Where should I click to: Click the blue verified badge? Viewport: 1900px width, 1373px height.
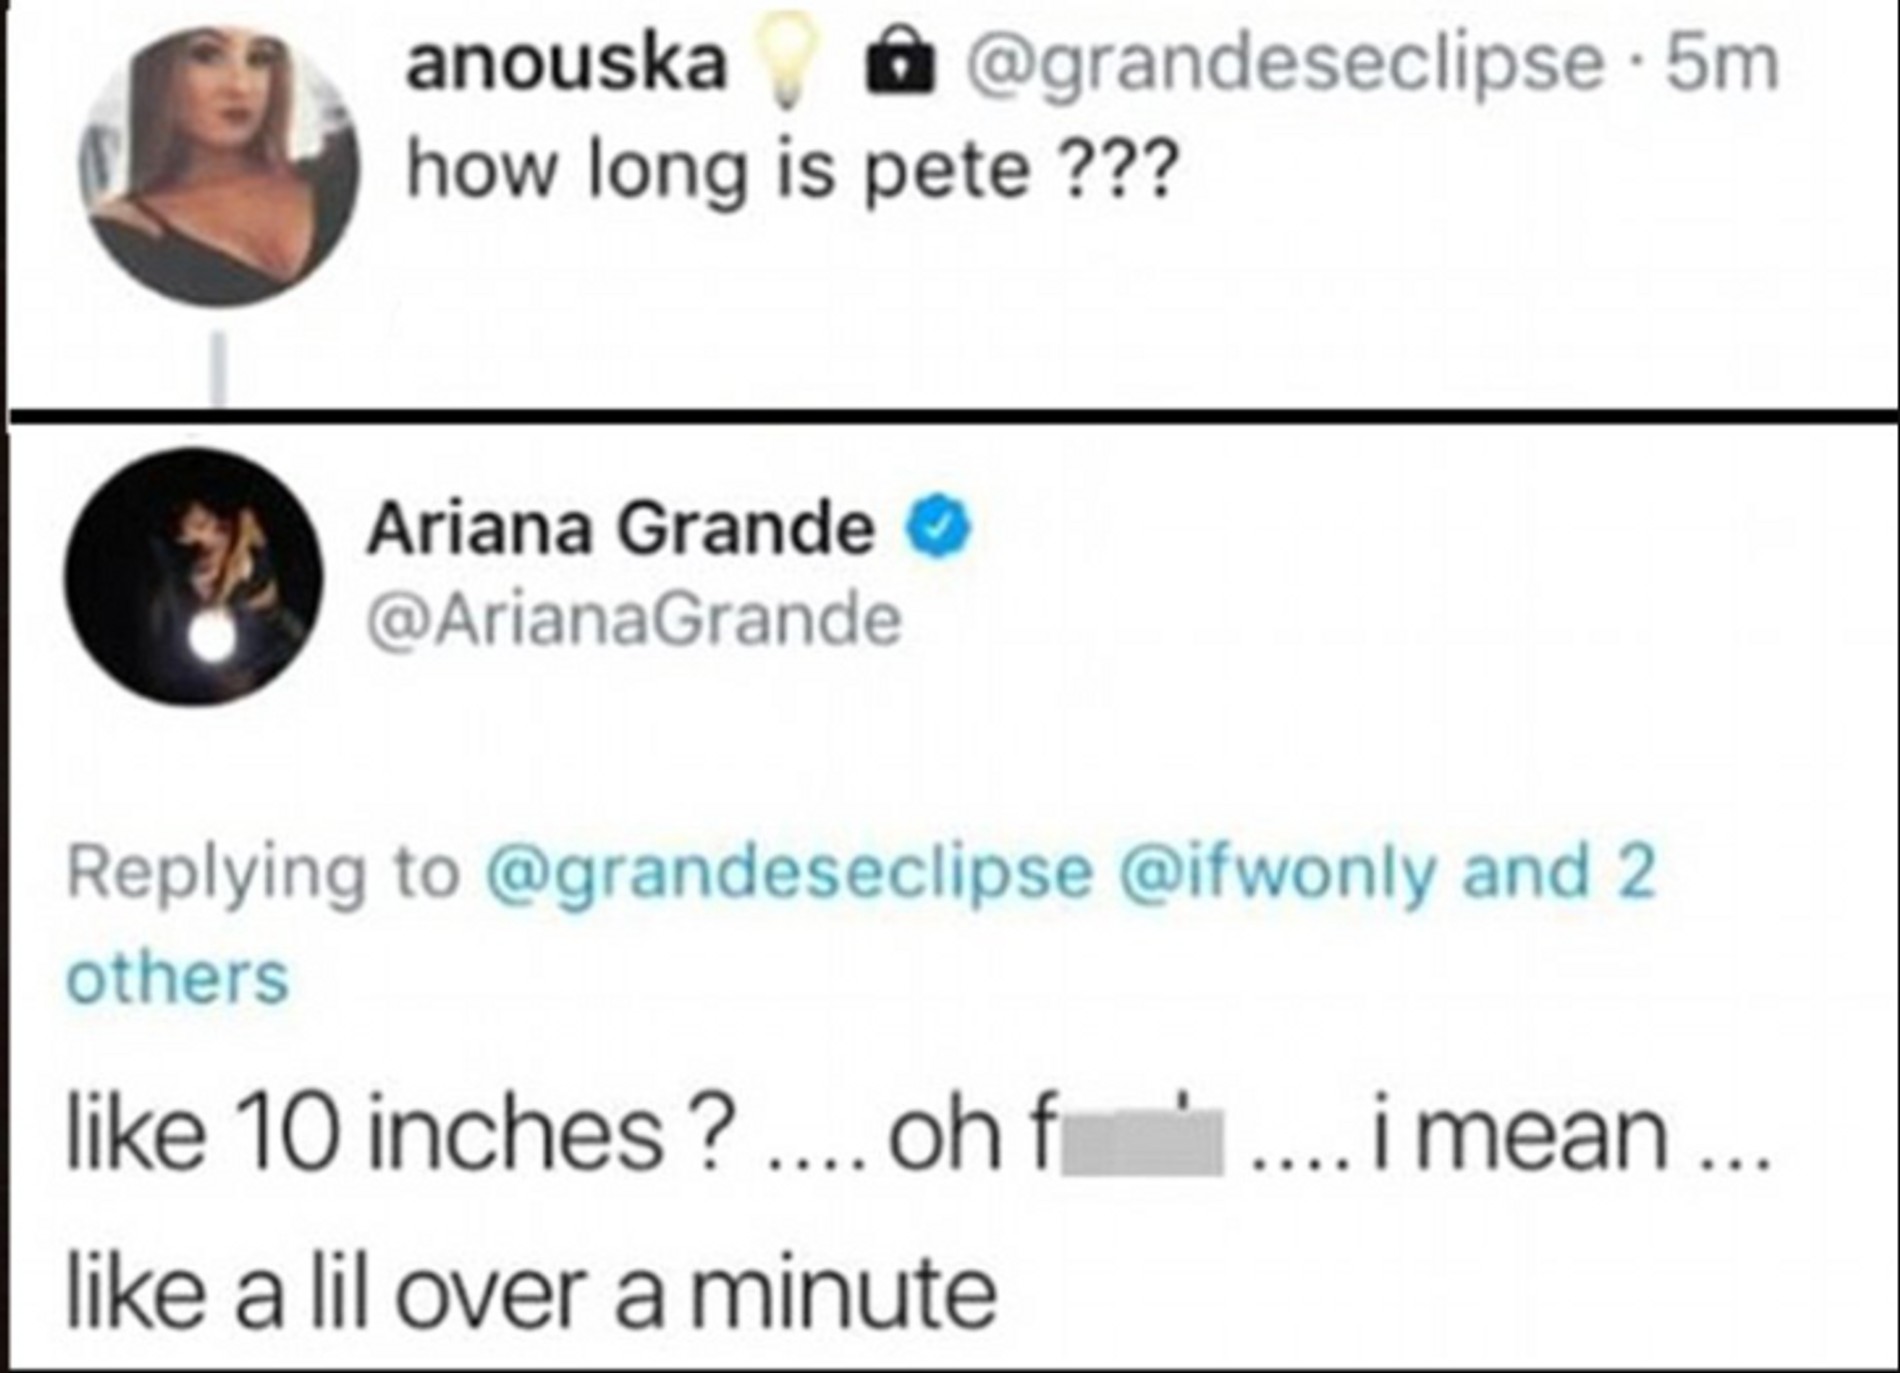point(939,528)
